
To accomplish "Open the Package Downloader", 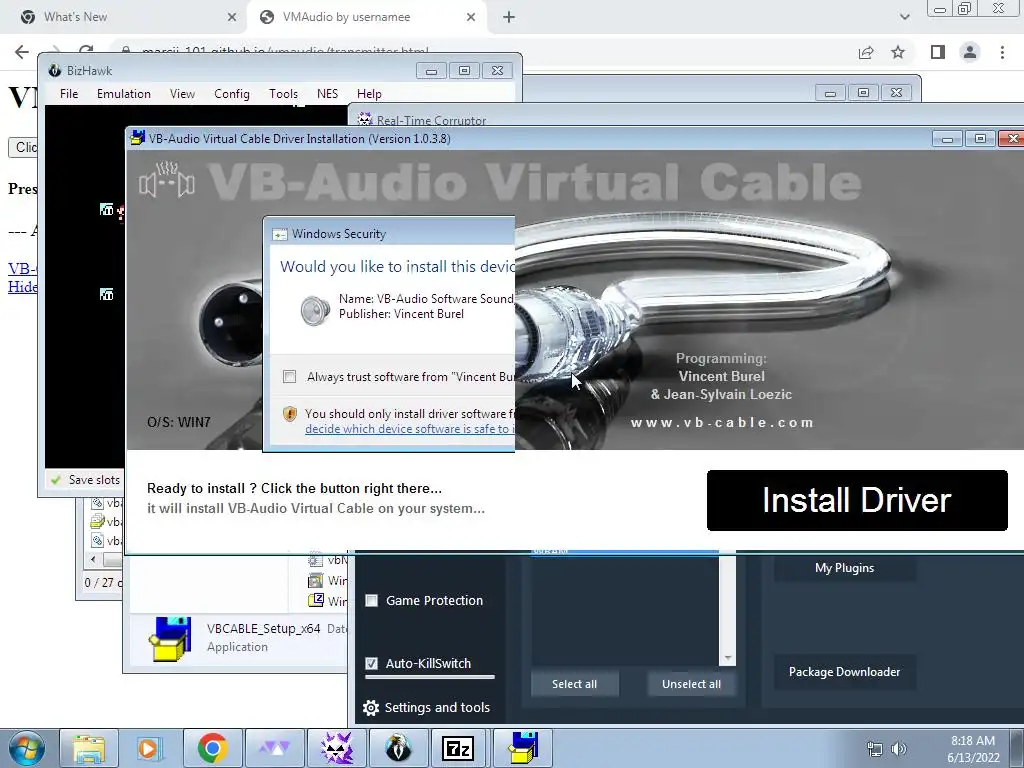I will tap(844, 671).
